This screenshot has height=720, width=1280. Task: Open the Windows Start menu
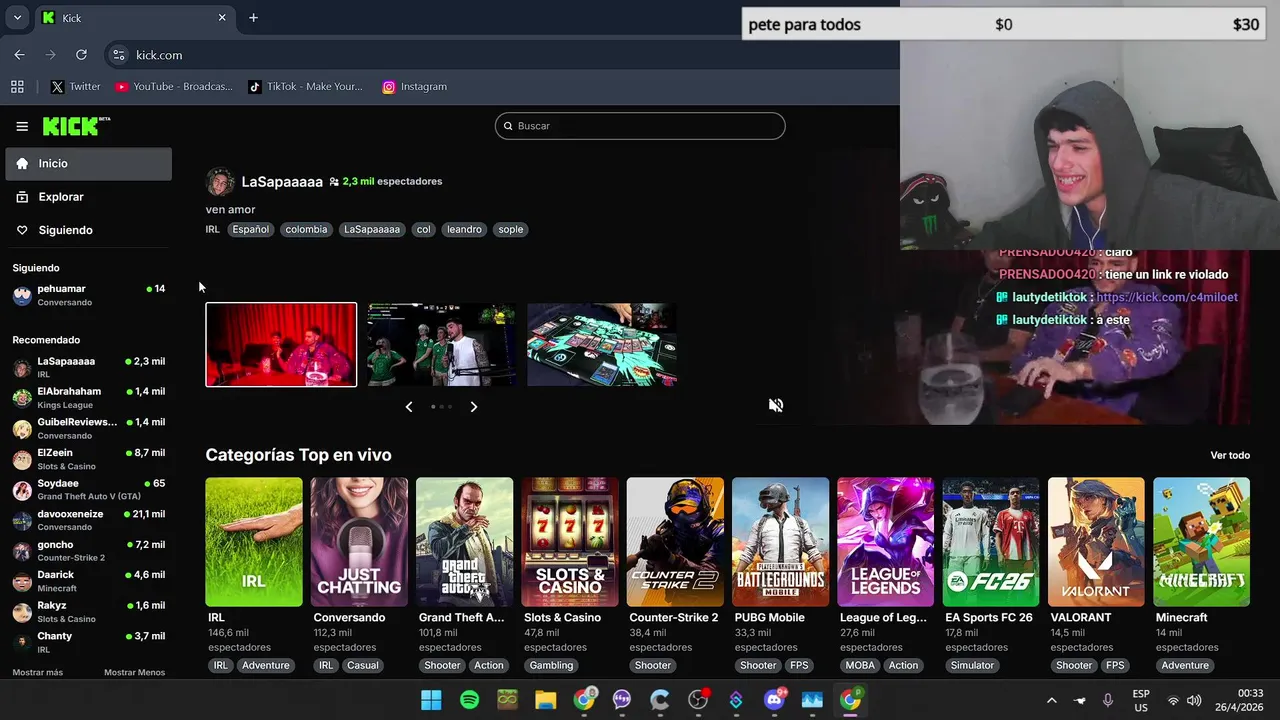coord(431,700)
